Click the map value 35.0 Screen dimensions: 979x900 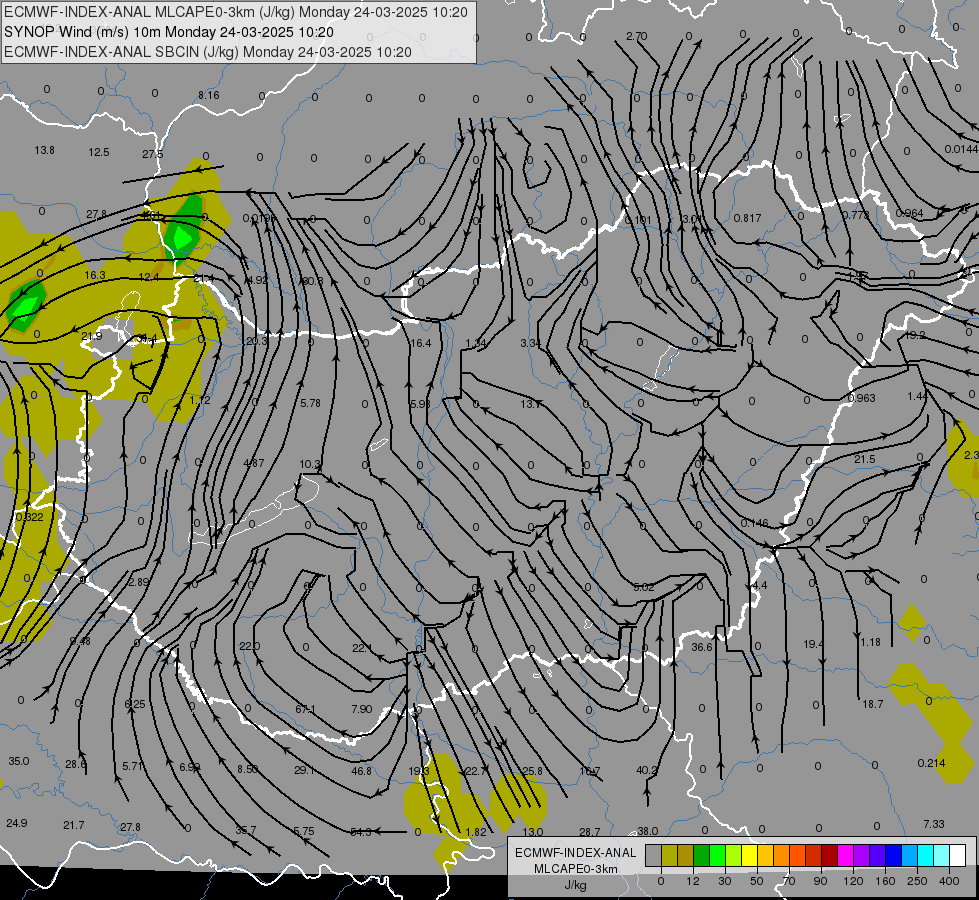(19, 761)
